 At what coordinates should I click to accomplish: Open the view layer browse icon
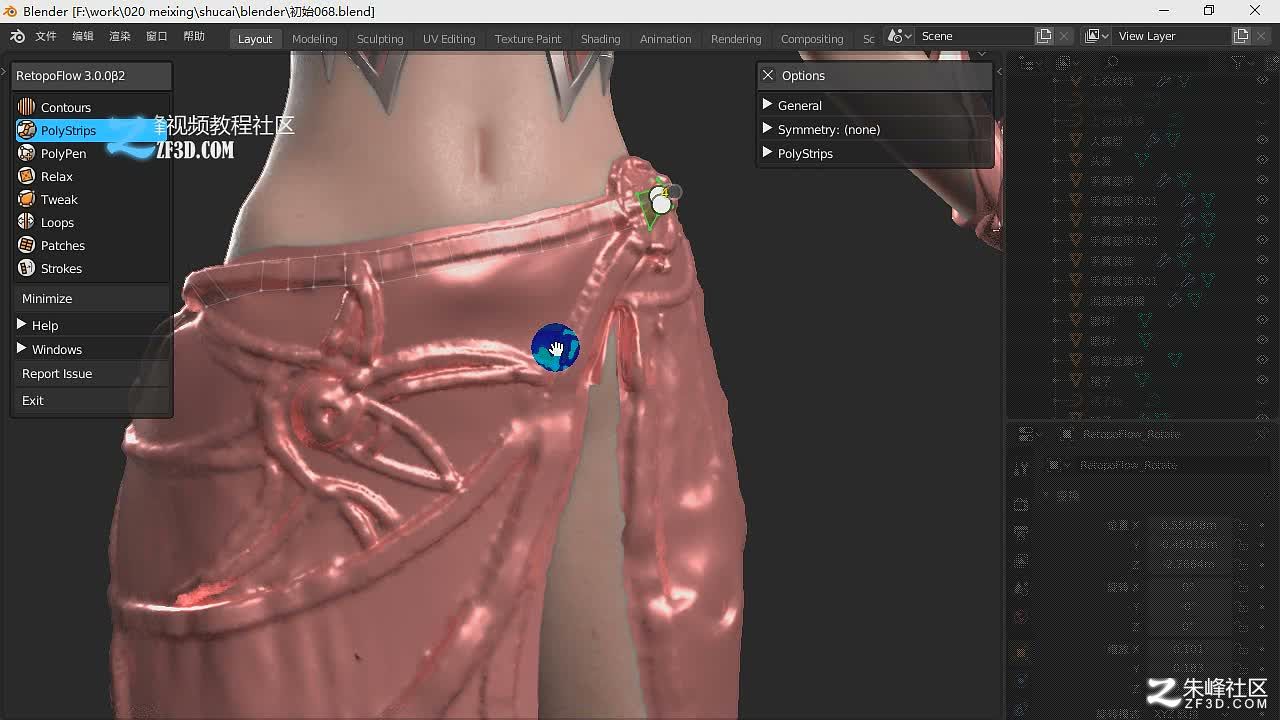pos(1096,36)
